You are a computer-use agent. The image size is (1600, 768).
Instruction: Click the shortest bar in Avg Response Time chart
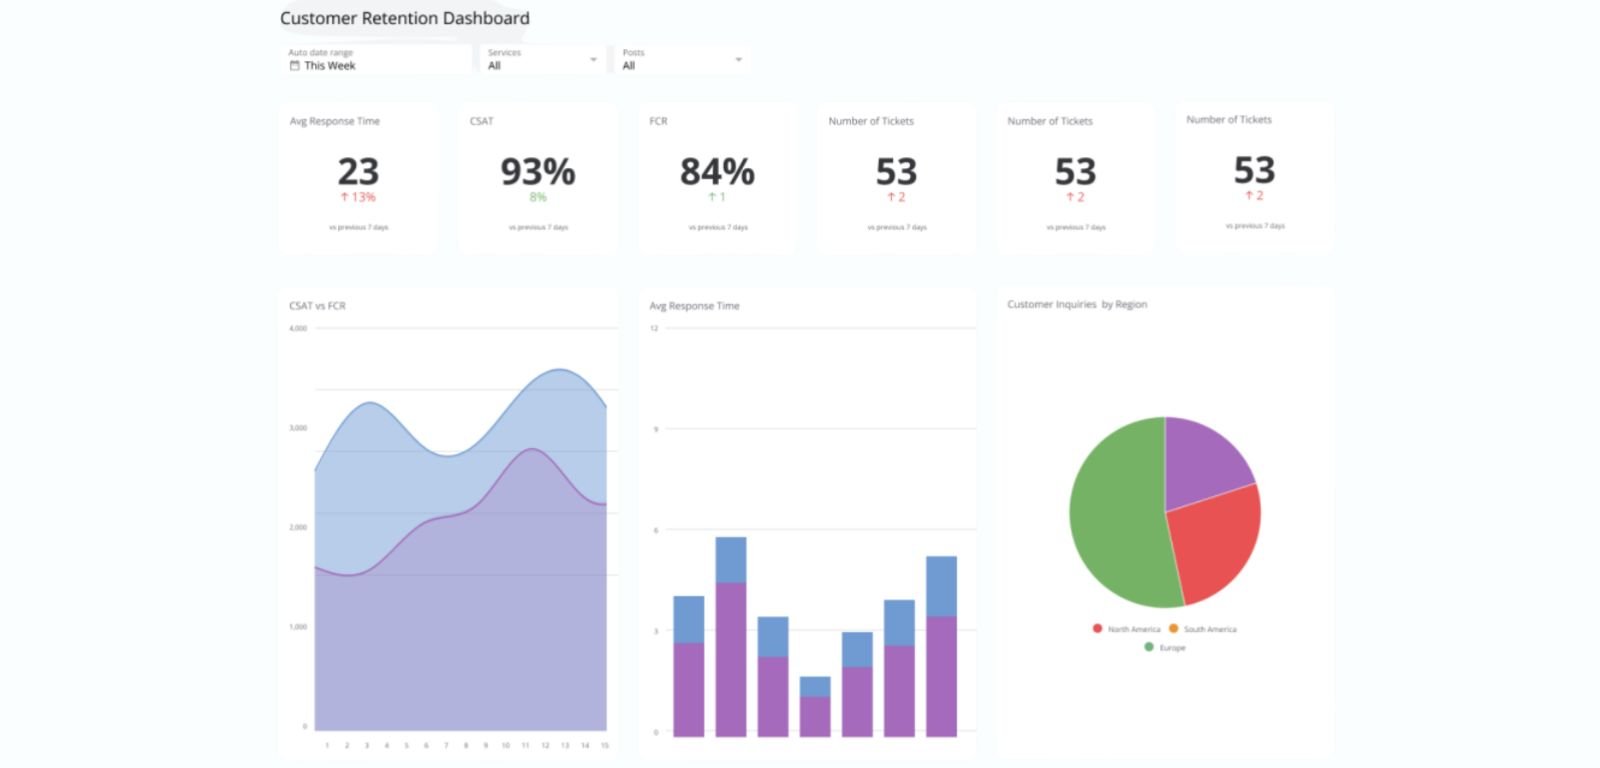click(x=815, y=710)
